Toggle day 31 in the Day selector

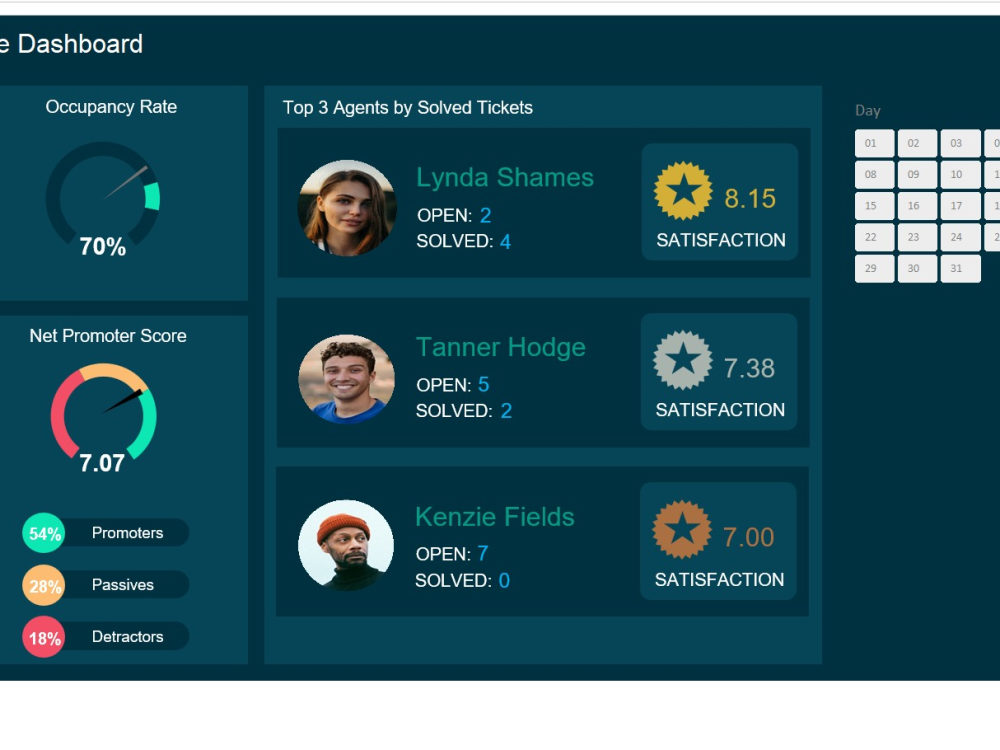[956, 268]
